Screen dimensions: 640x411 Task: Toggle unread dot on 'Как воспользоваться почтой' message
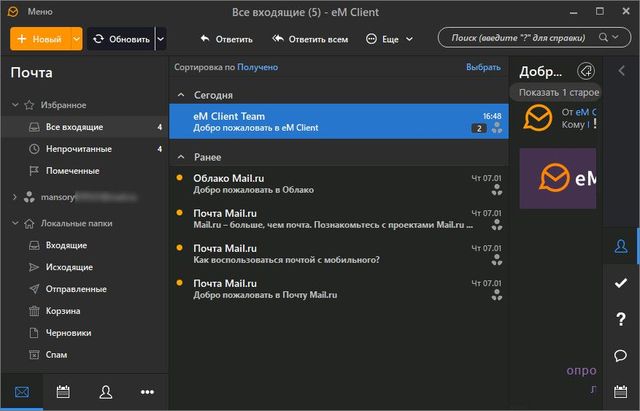pyautogui.click(x=179, y=248)
